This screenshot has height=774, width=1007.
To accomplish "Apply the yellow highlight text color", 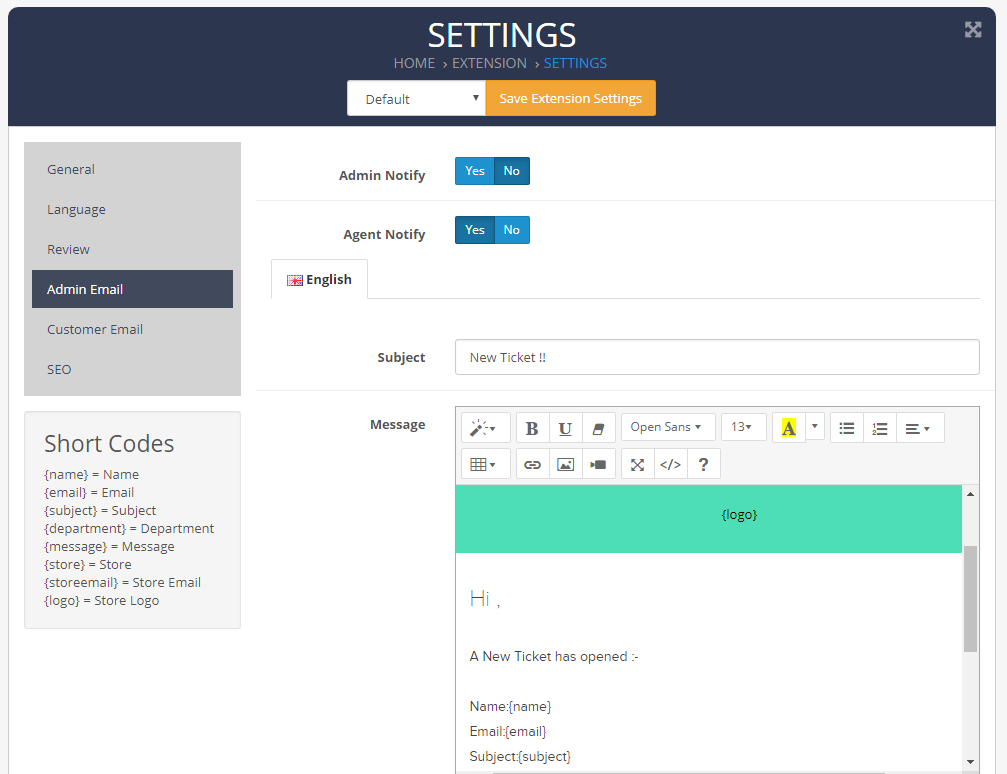I will 788,428.
